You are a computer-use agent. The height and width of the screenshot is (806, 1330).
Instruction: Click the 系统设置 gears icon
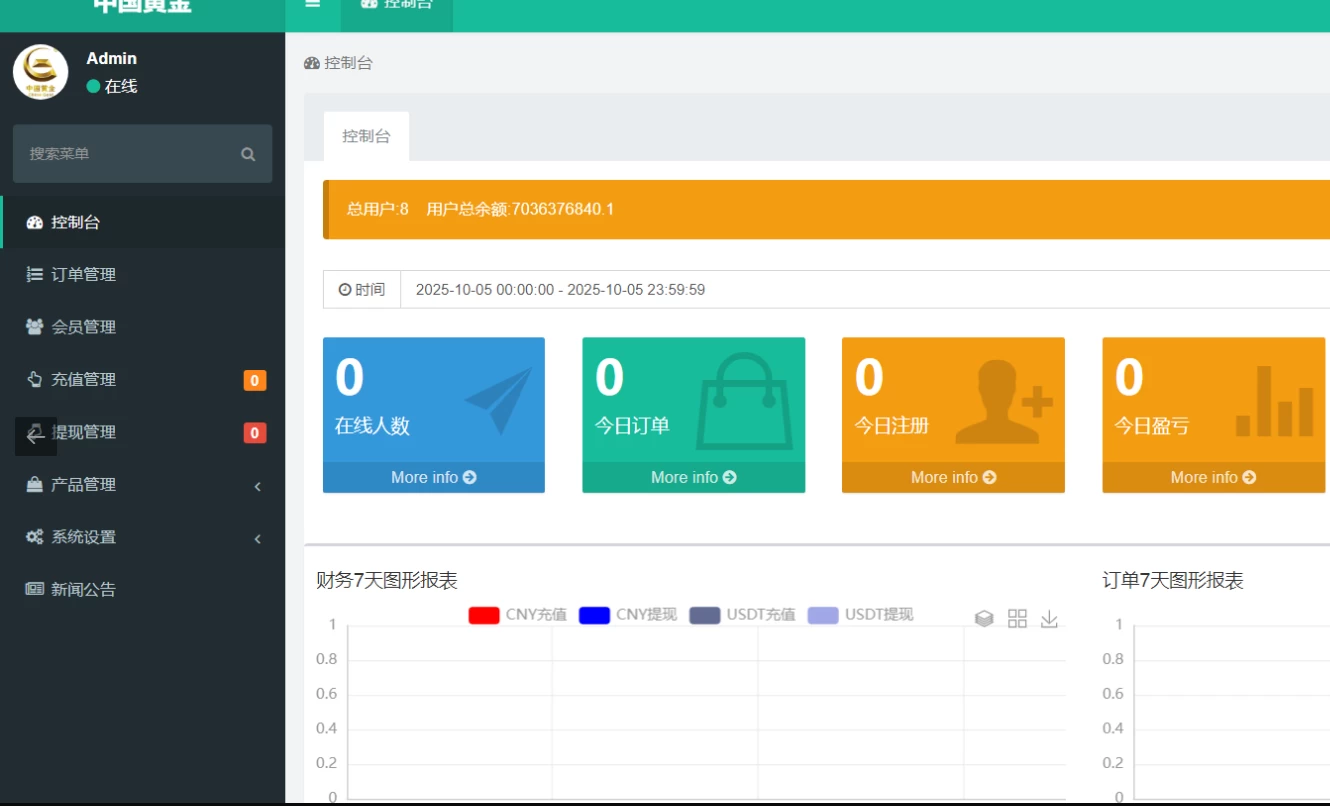(34, 537)
